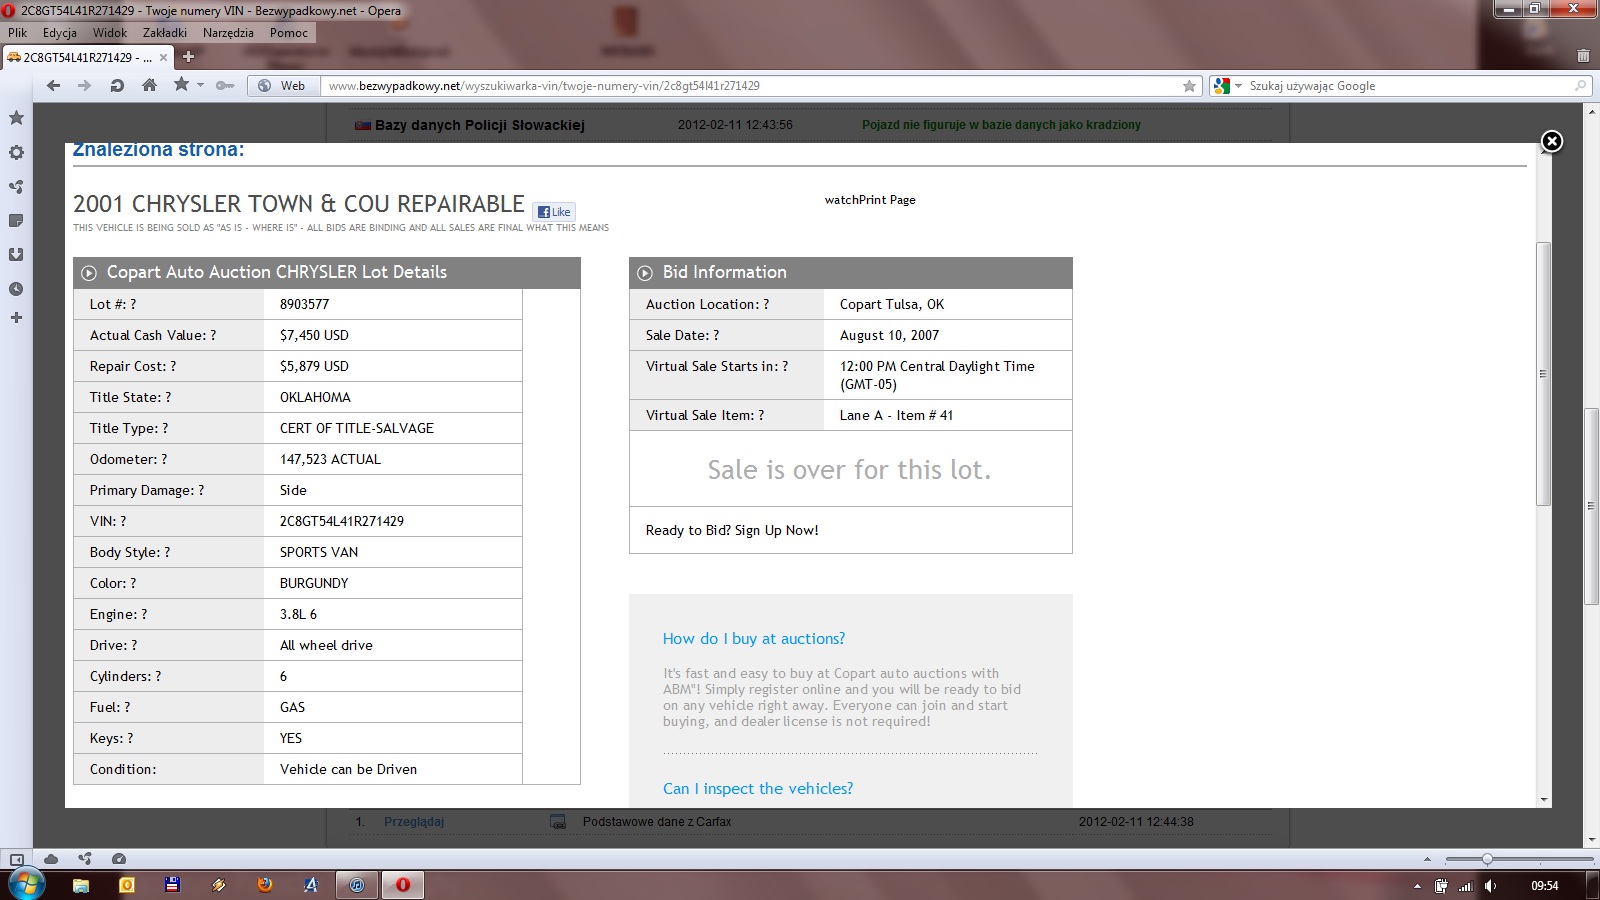Open the Downloads panel in the sidebar
The width and height of the screenshot is (1600, 900).
point(16,255)
